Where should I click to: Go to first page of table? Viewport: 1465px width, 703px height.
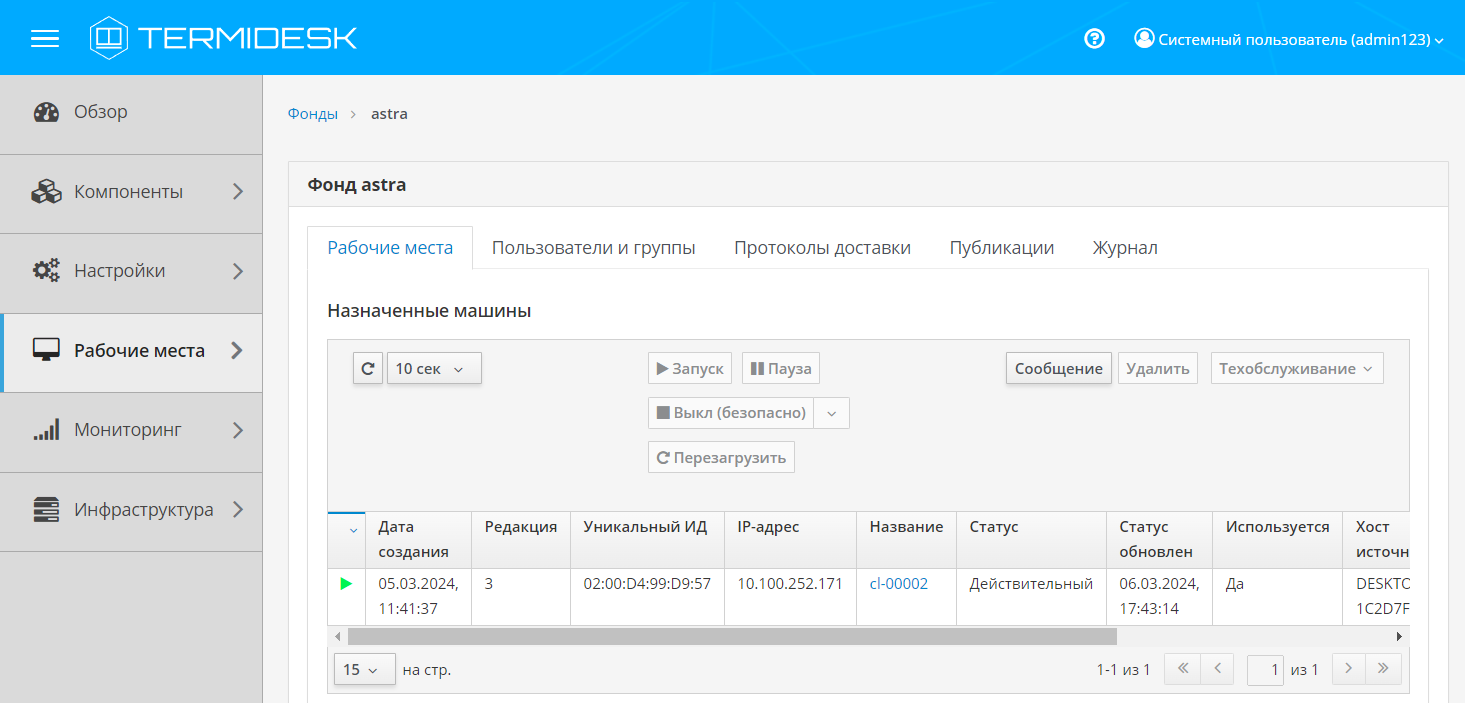[x=1182, y=669]
